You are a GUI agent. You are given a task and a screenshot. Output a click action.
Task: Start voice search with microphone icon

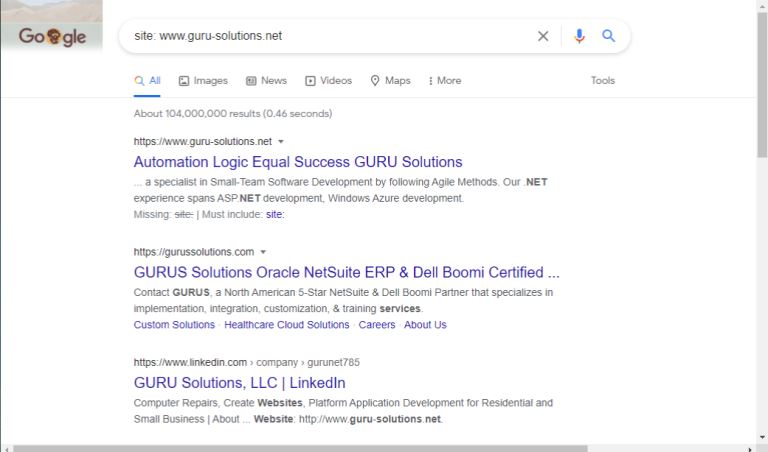pyautogui.click(x=579, y=36)
